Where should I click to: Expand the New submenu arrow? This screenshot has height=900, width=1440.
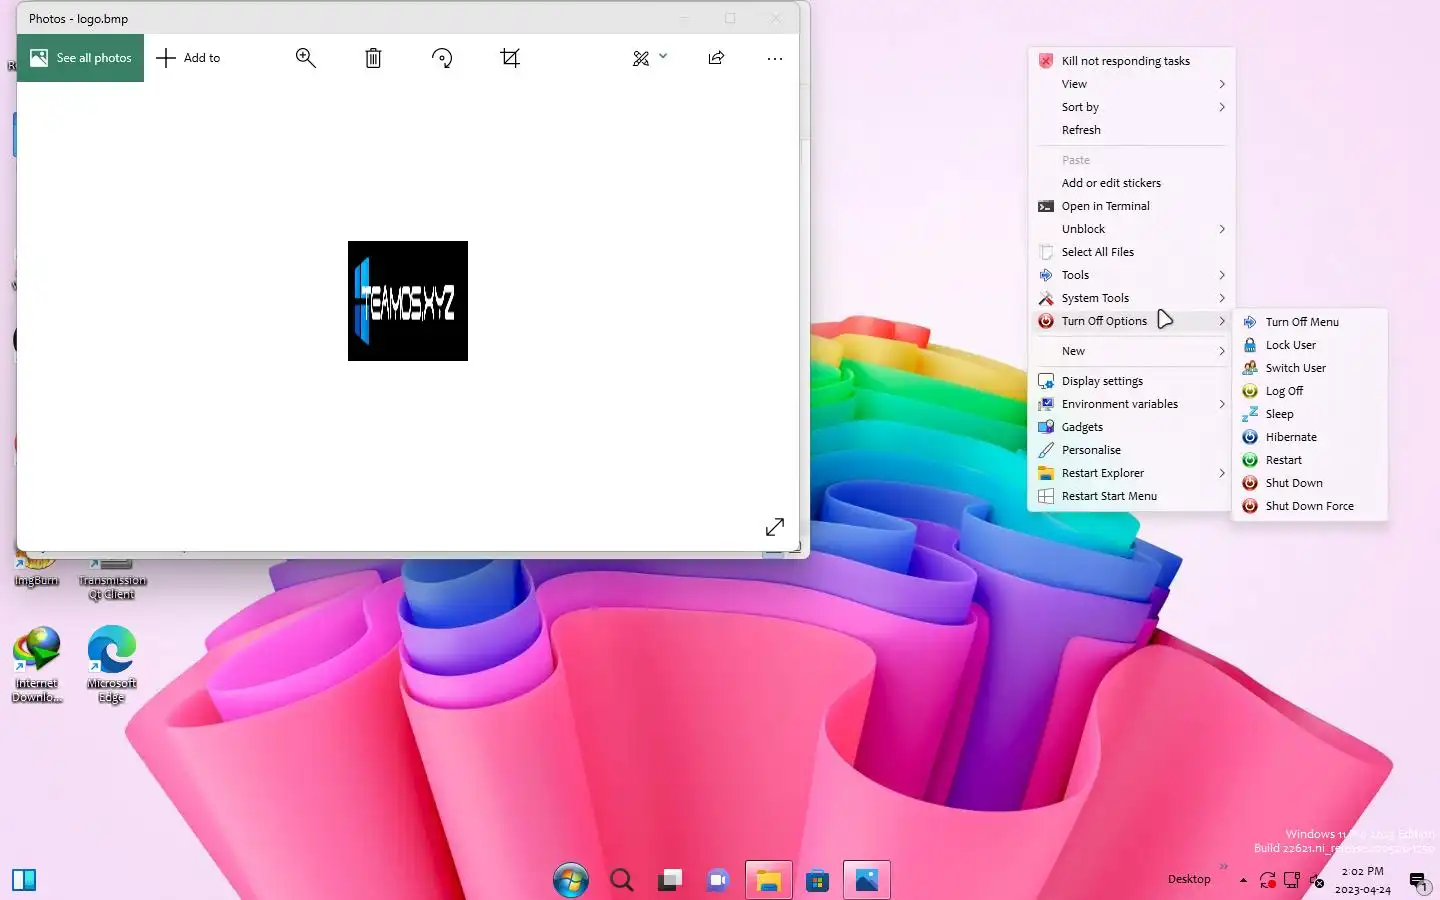coord(1222,351)
